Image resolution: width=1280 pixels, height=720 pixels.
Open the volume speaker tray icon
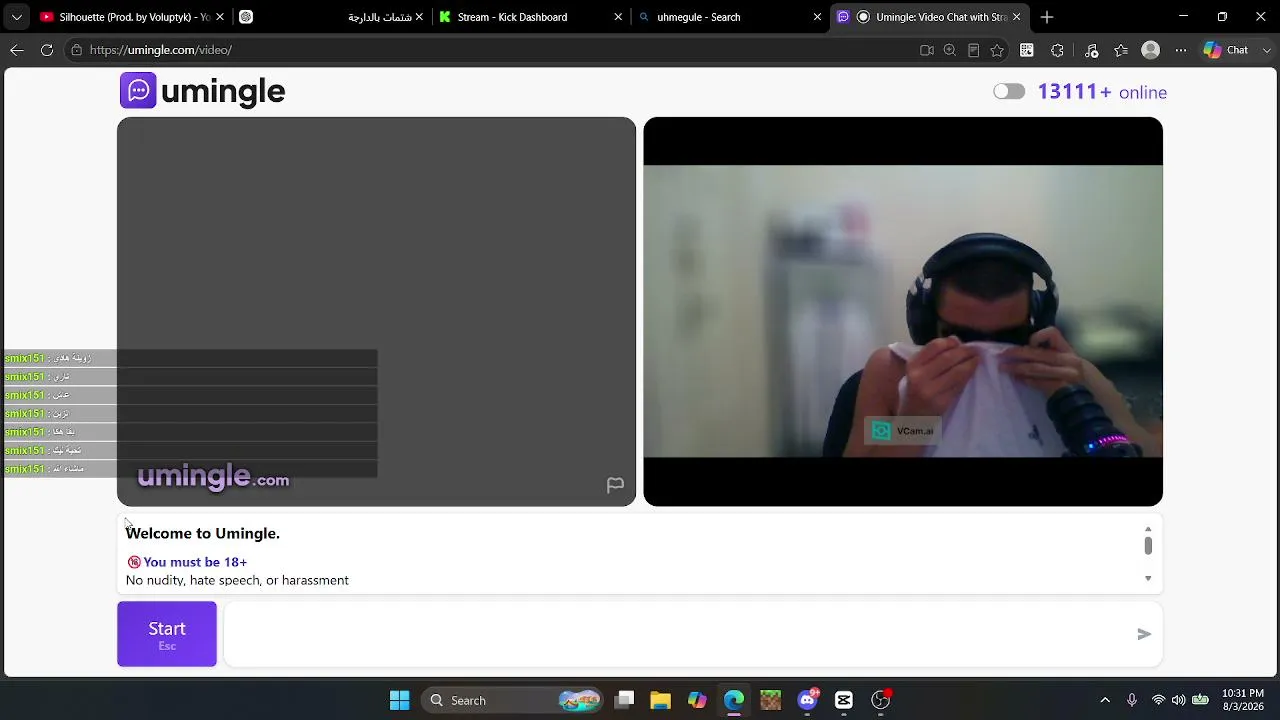point(1179,700)
